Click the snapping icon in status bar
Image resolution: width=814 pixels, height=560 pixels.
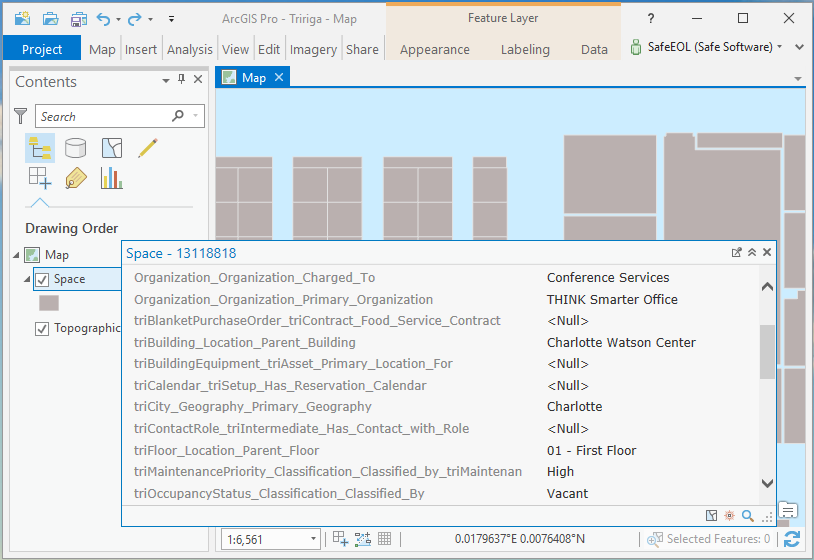tap(341, 539)
